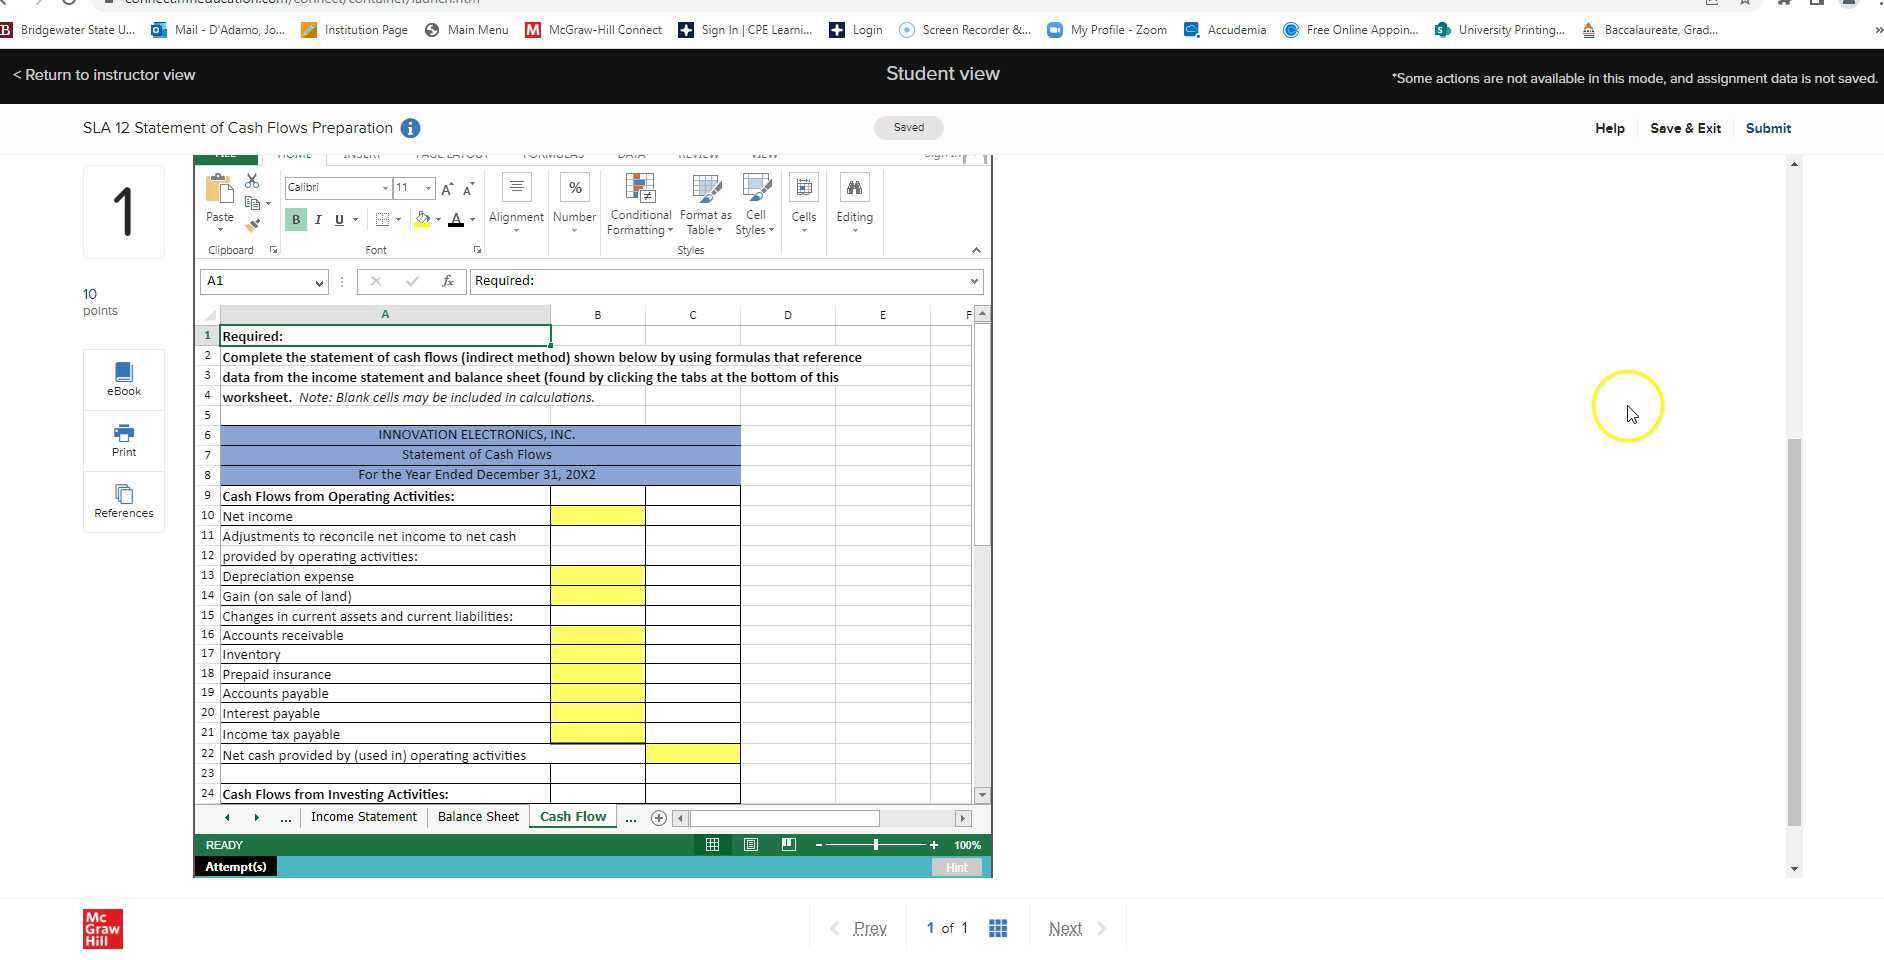This screenshot has width=1884, height=960.
Task: Collapse the ribbon with the caret
Action: click(976, 250)
